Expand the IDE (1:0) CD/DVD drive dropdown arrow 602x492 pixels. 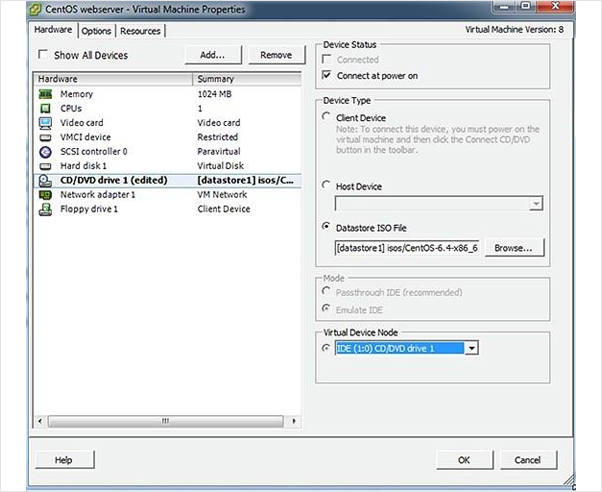click(x=471, y=348)
